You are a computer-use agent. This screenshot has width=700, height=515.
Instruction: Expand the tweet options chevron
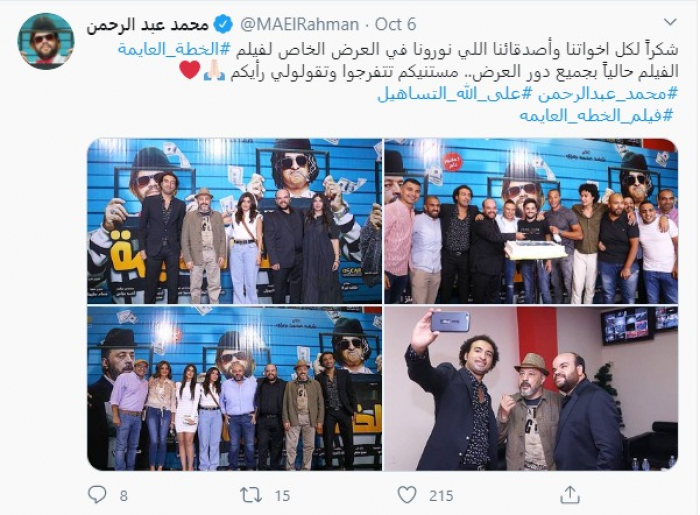(670, 22)
